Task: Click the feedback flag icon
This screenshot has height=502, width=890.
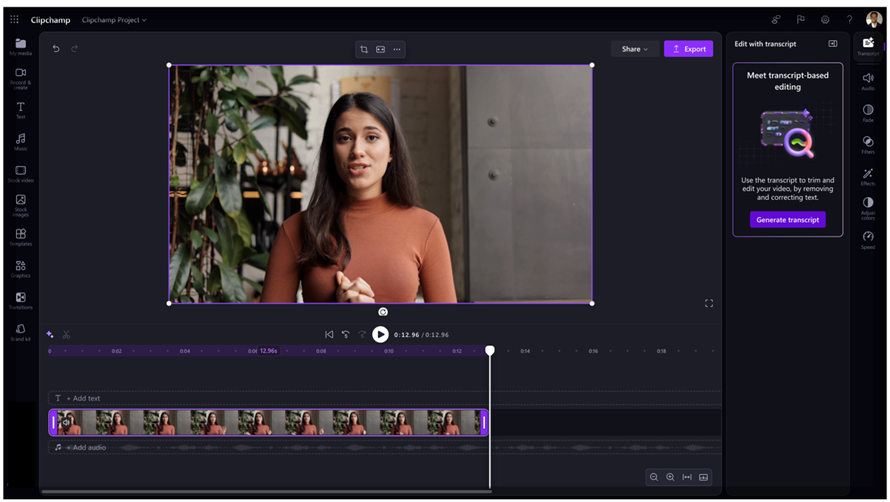Action: [800, 19]
